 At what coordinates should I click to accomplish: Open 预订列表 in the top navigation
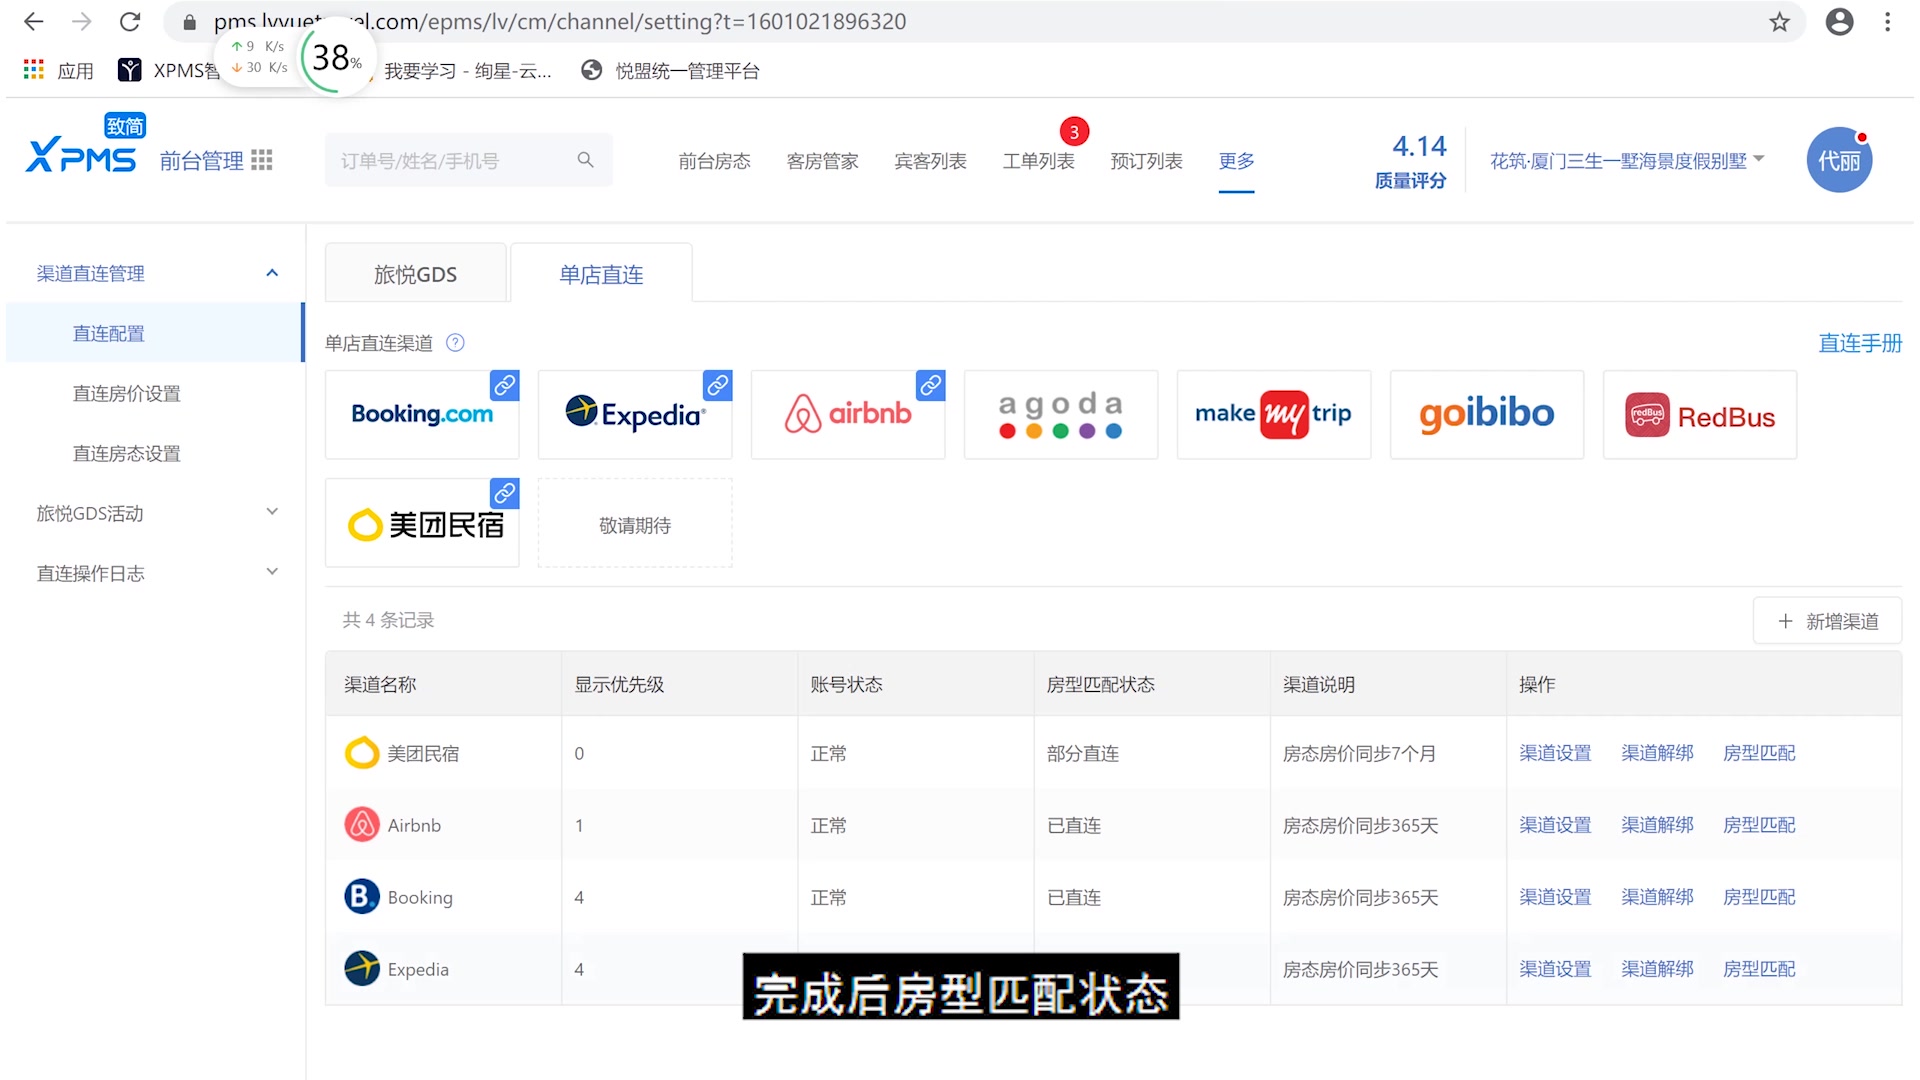point(1146,161)
